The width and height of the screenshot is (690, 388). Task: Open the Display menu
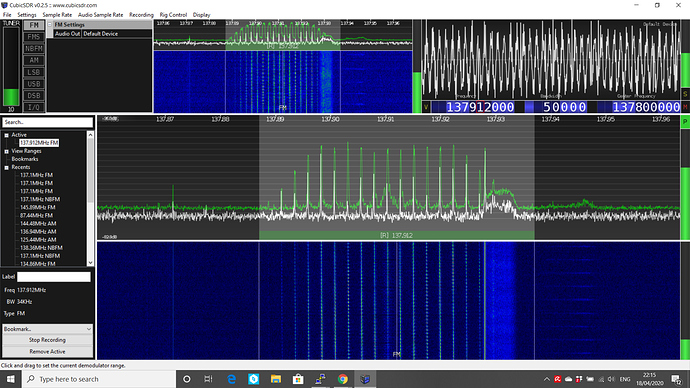(x=202, y=15)
